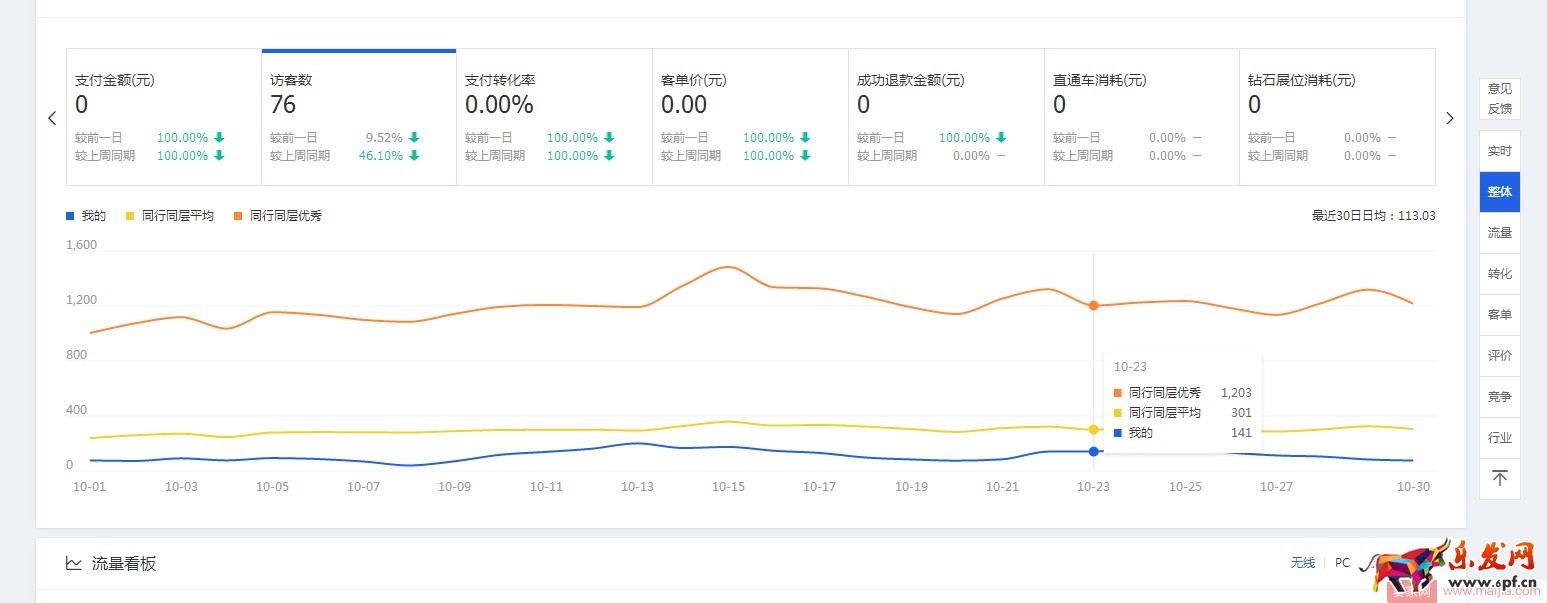Switch to 实时 realtime view

(1499, 151)
